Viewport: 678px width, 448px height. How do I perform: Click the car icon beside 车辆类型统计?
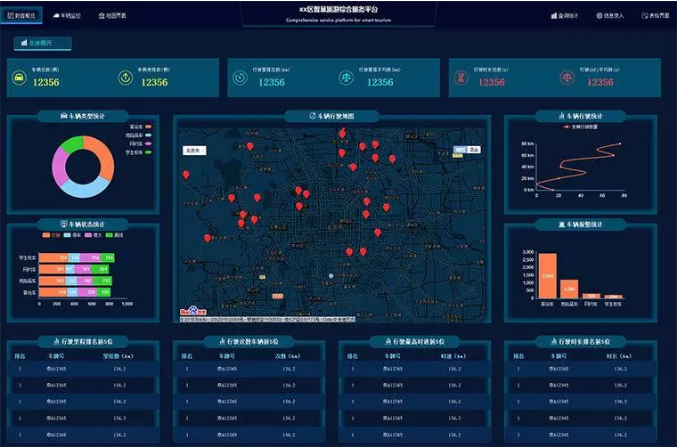coord(64,116)
